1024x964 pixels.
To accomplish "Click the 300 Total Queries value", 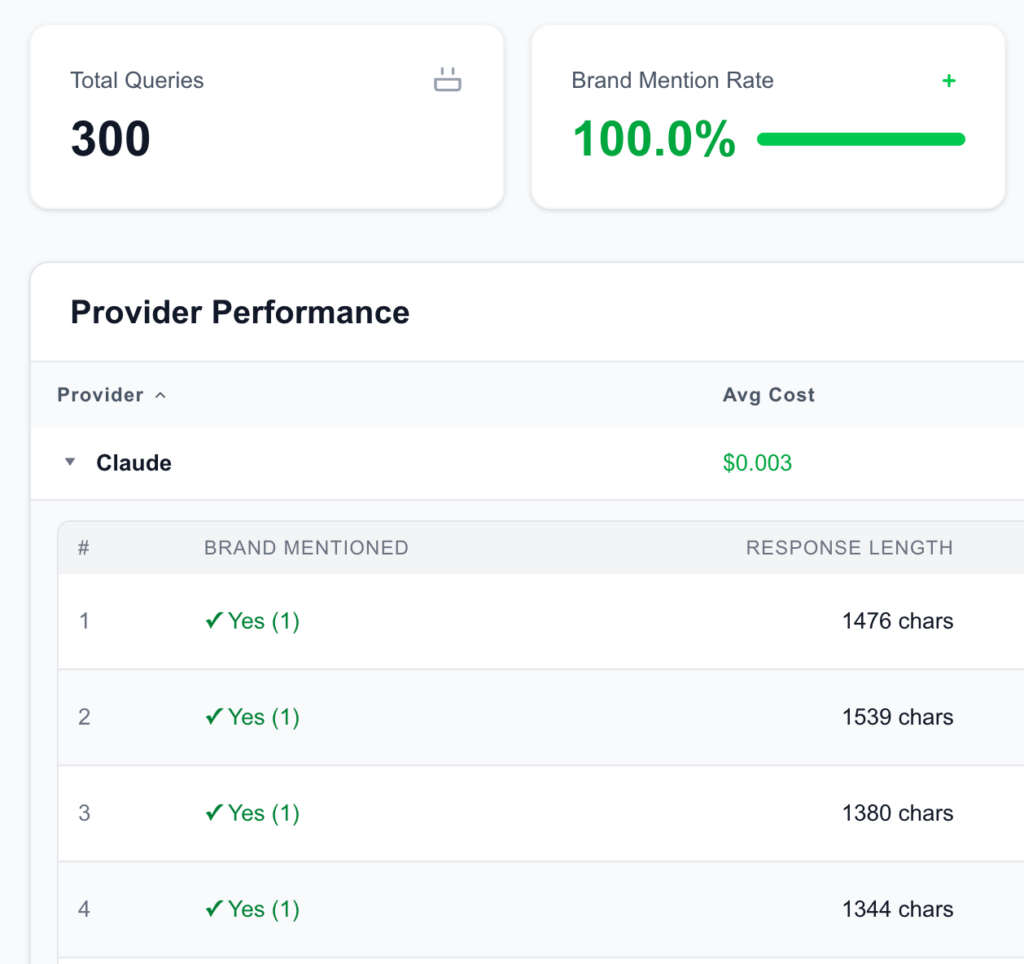I will pos(110,139).
